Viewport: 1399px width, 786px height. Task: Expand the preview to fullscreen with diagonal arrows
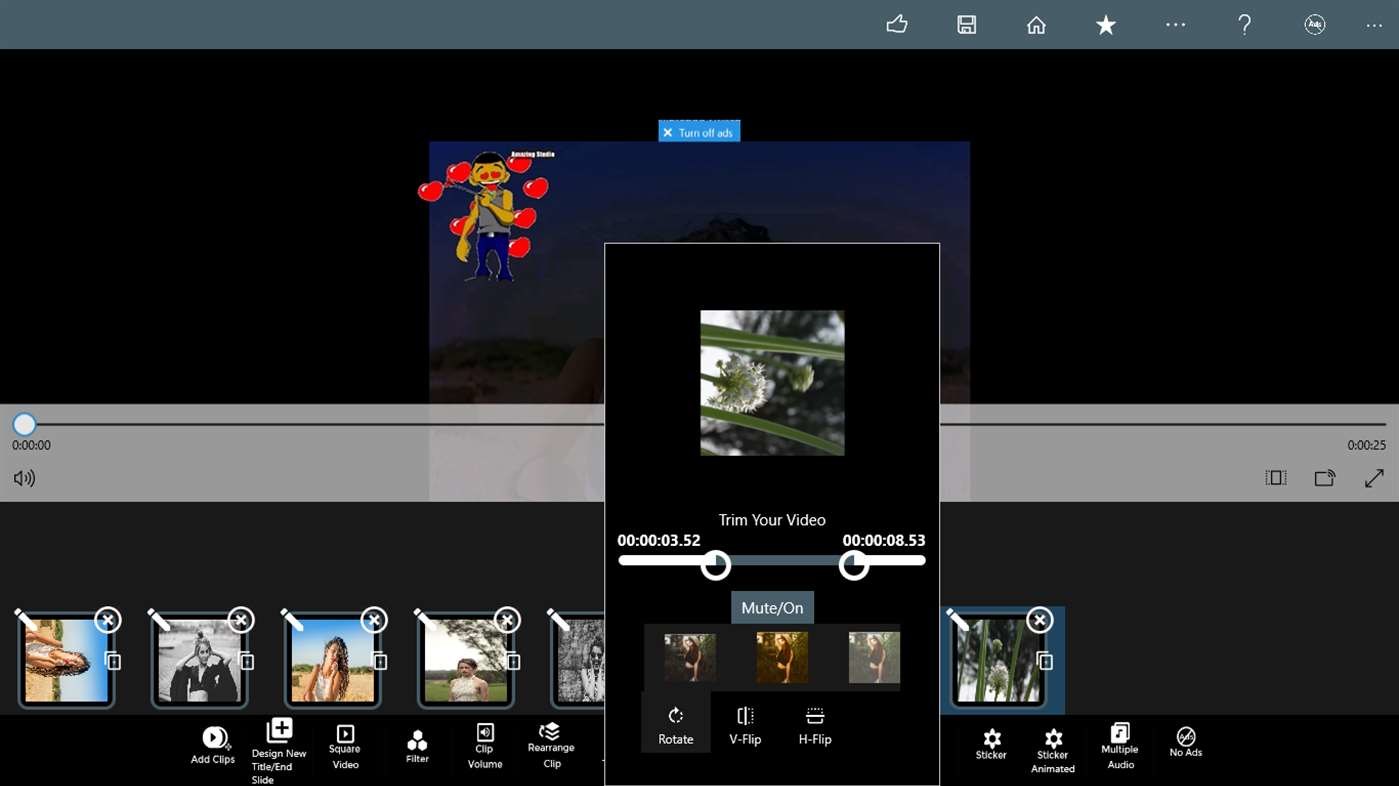click(x=1374, y=477)
